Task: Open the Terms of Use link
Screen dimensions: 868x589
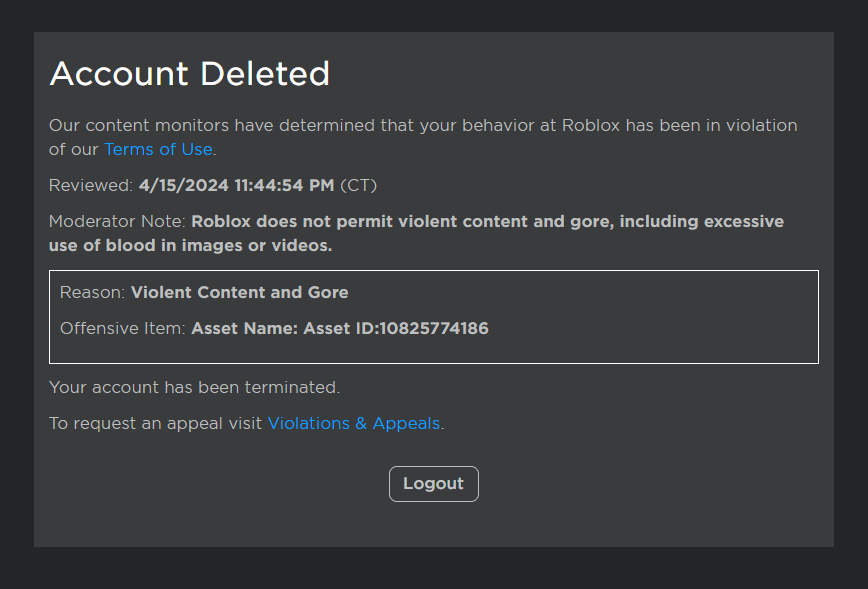Action: (158, 149)
